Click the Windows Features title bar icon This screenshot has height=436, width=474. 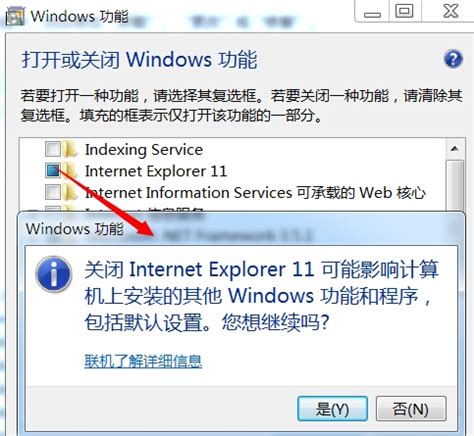click(x=15, y=16)
